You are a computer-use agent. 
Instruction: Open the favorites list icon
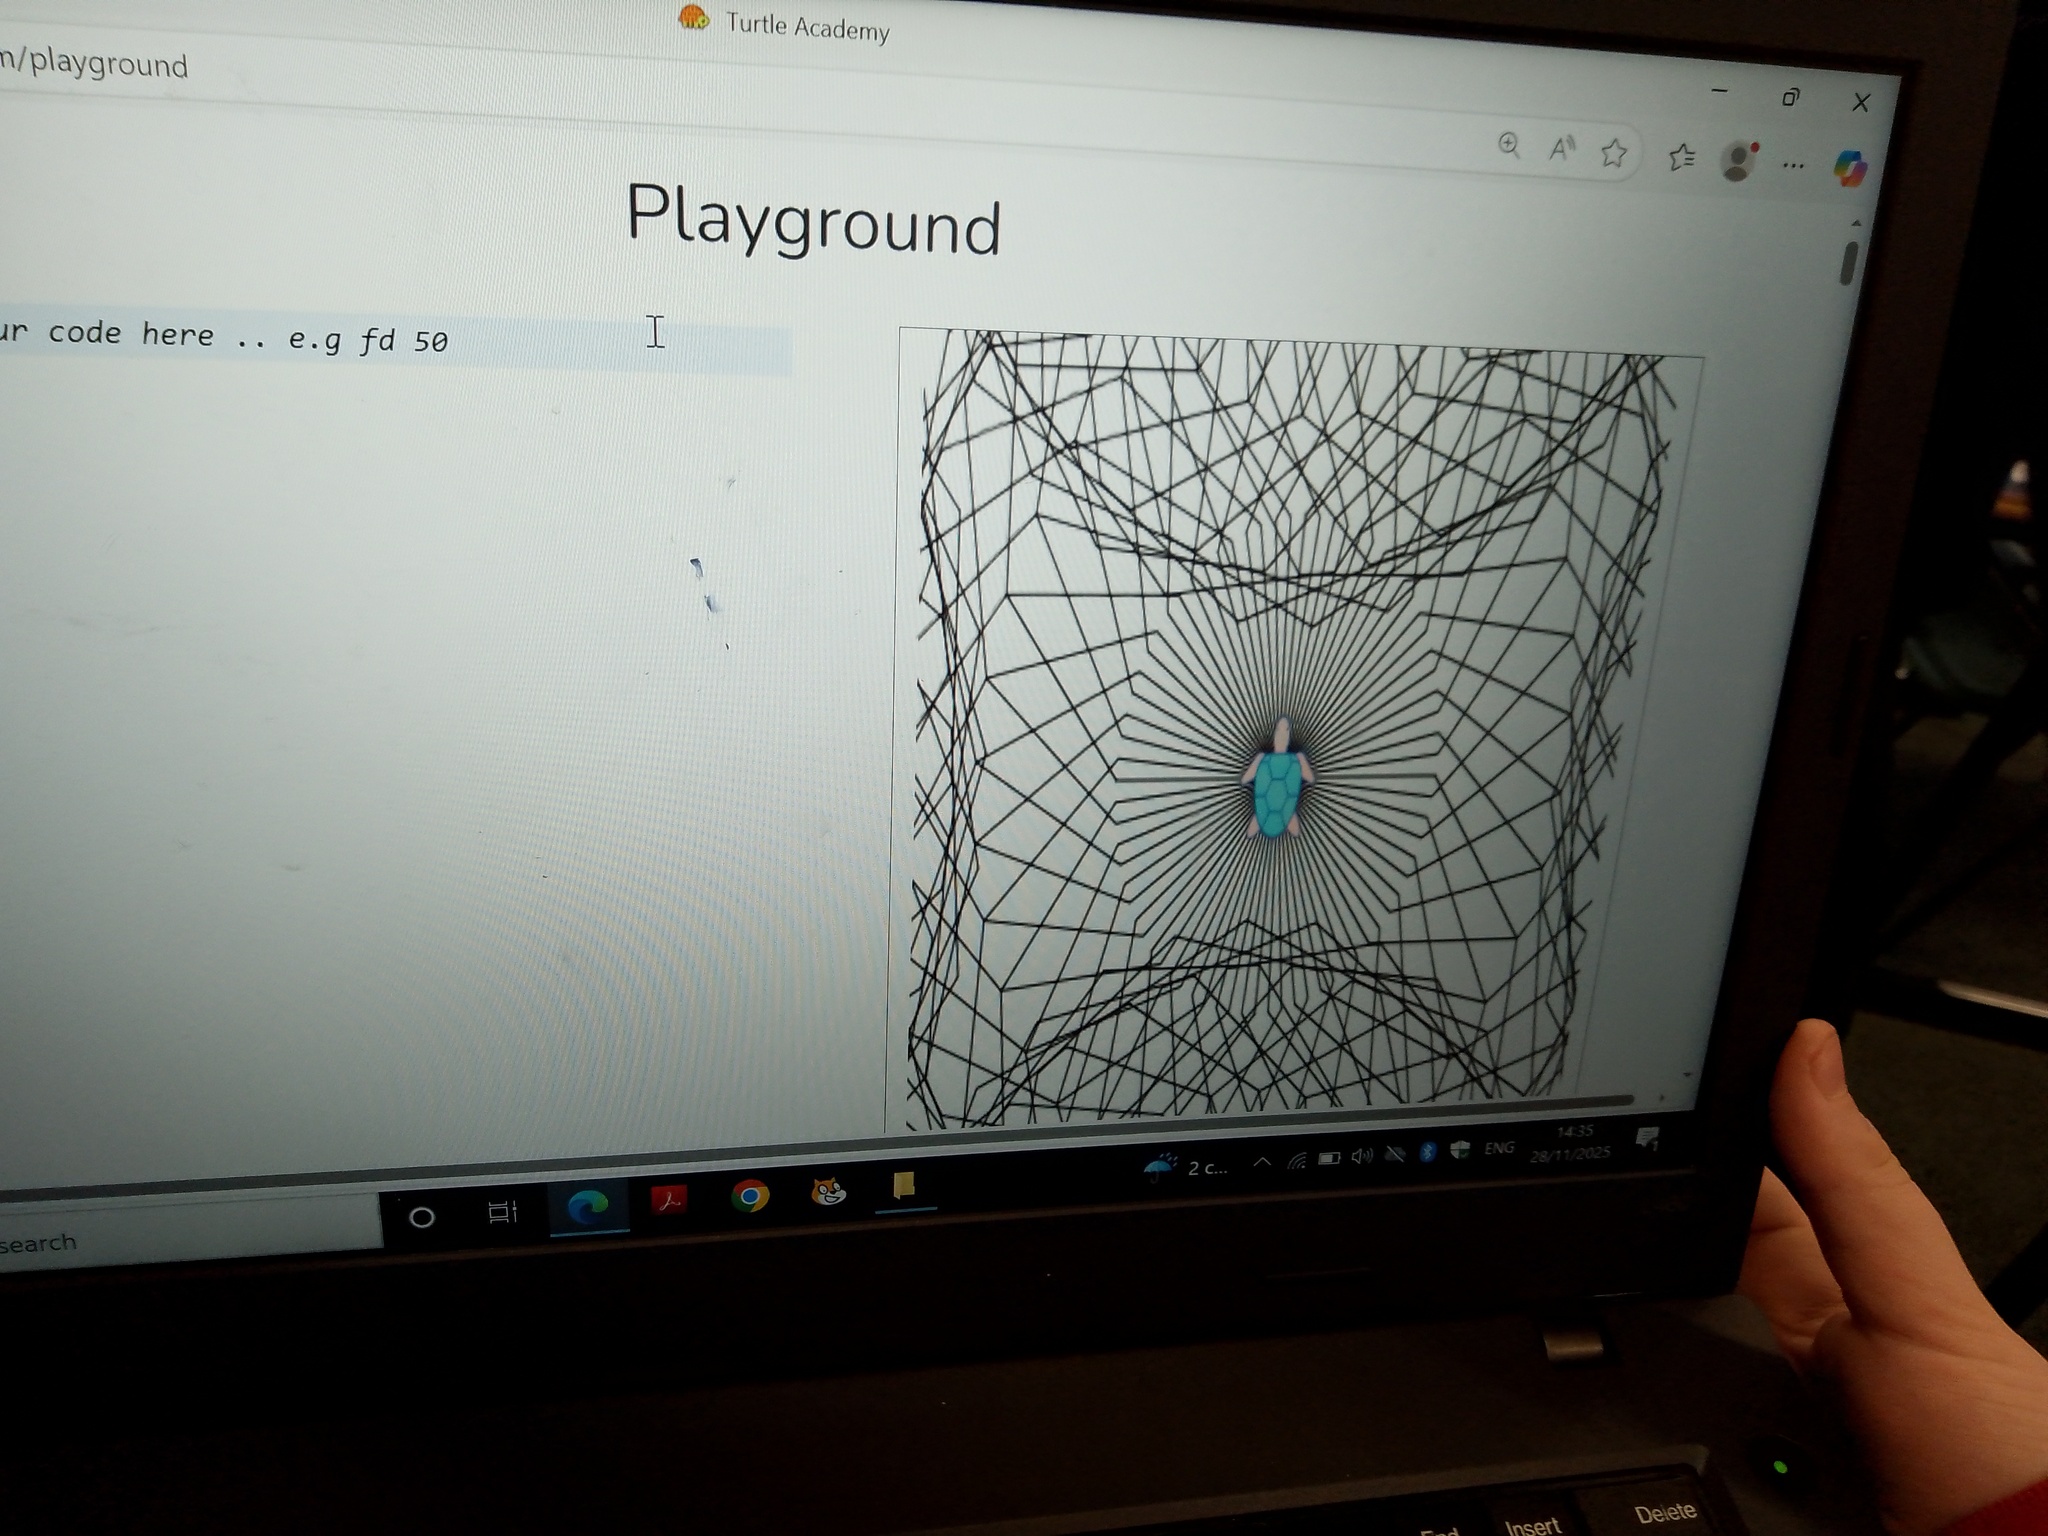pyautogui.click(x=1682, y=157)
